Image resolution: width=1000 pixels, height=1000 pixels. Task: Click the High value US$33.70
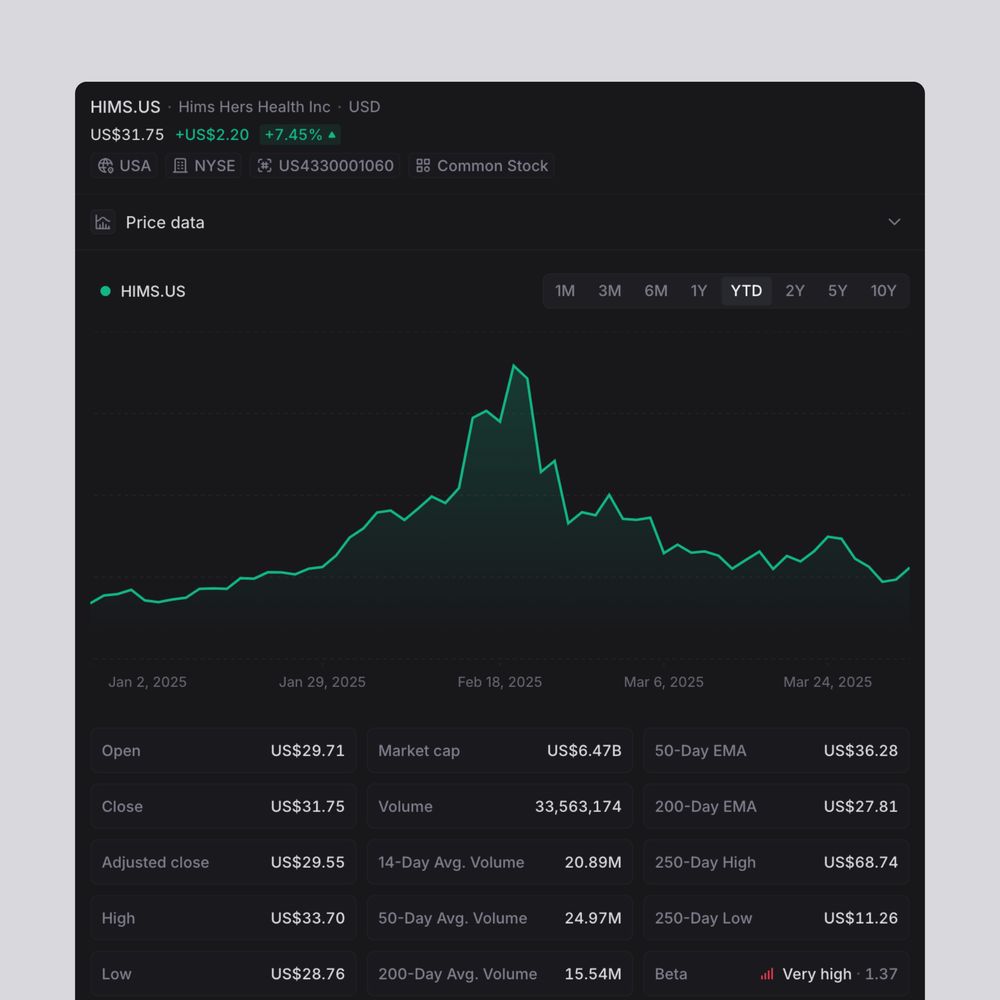click(307, 918)
